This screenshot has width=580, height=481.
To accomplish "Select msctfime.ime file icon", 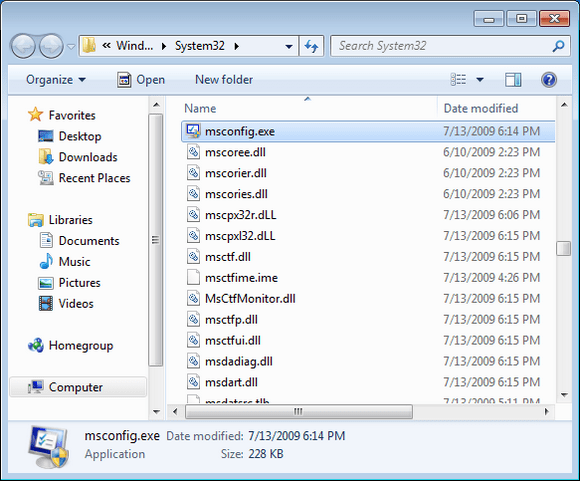I will point(193,278).
